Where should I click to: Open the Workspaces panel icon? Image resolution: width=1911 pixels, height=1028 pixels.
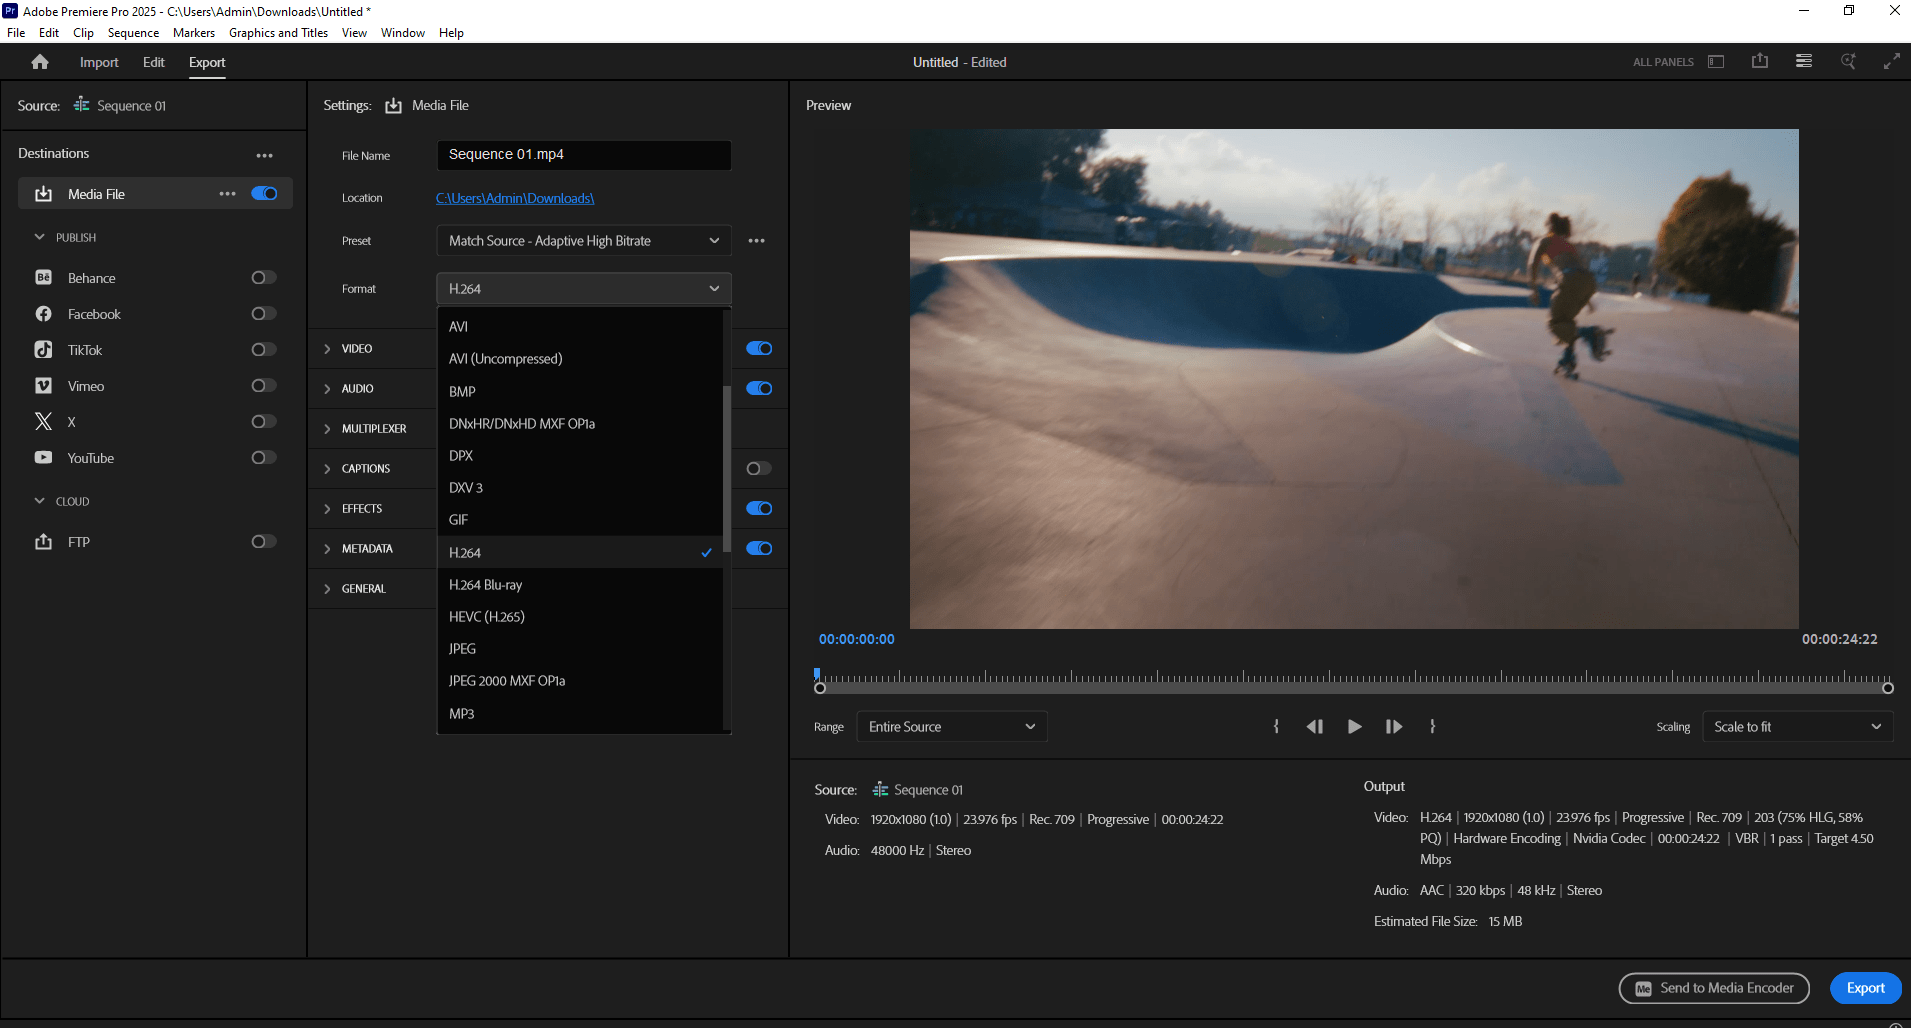(1716, 62)
